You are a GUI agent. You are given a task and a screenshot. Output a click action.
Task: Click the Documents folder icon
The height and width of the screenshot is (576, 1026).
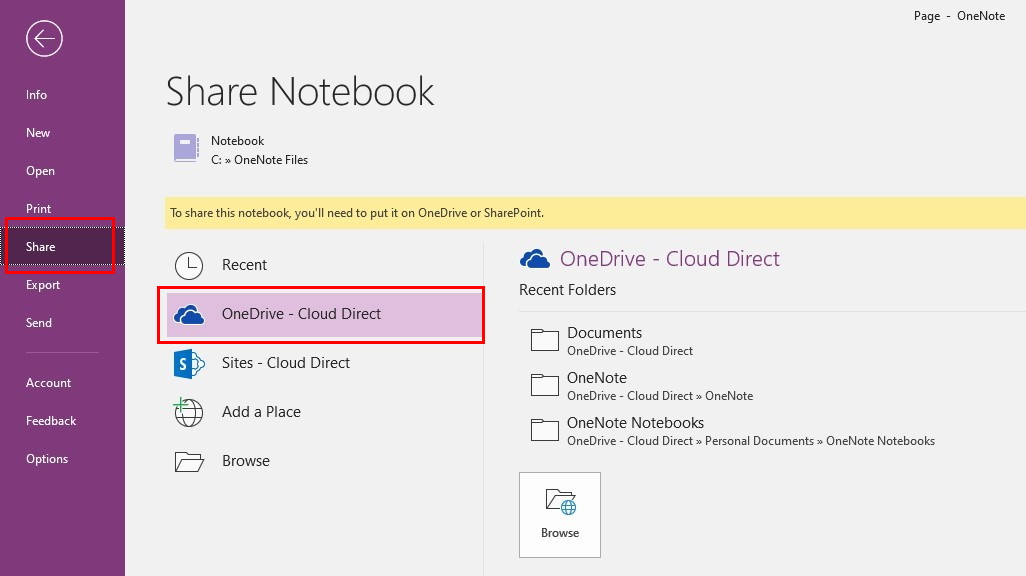point(544,340)
